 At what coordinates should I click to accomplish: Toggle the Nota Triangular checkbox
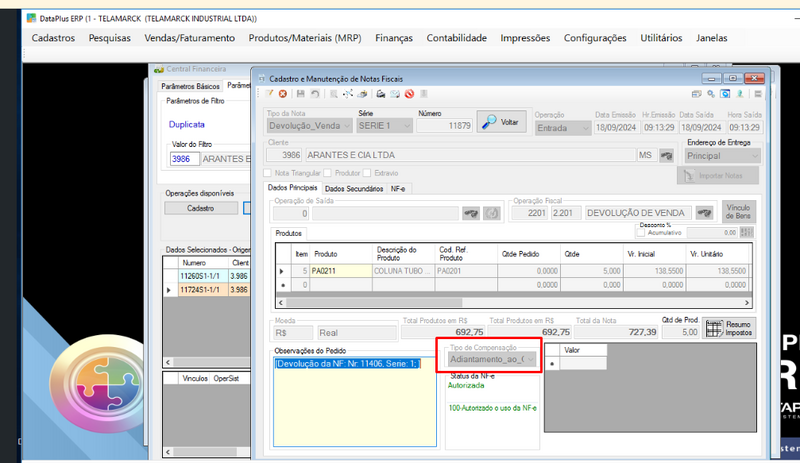click(x=268, y=173)
